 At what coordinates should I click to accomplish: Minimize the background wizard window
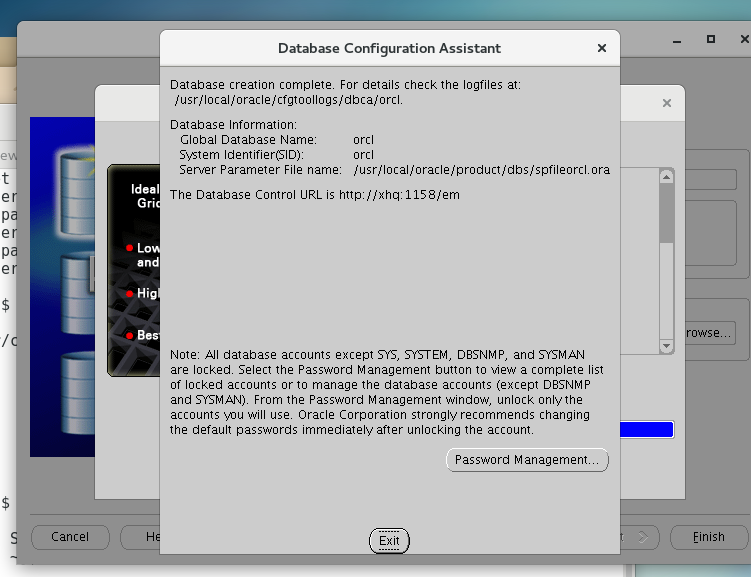677,40
